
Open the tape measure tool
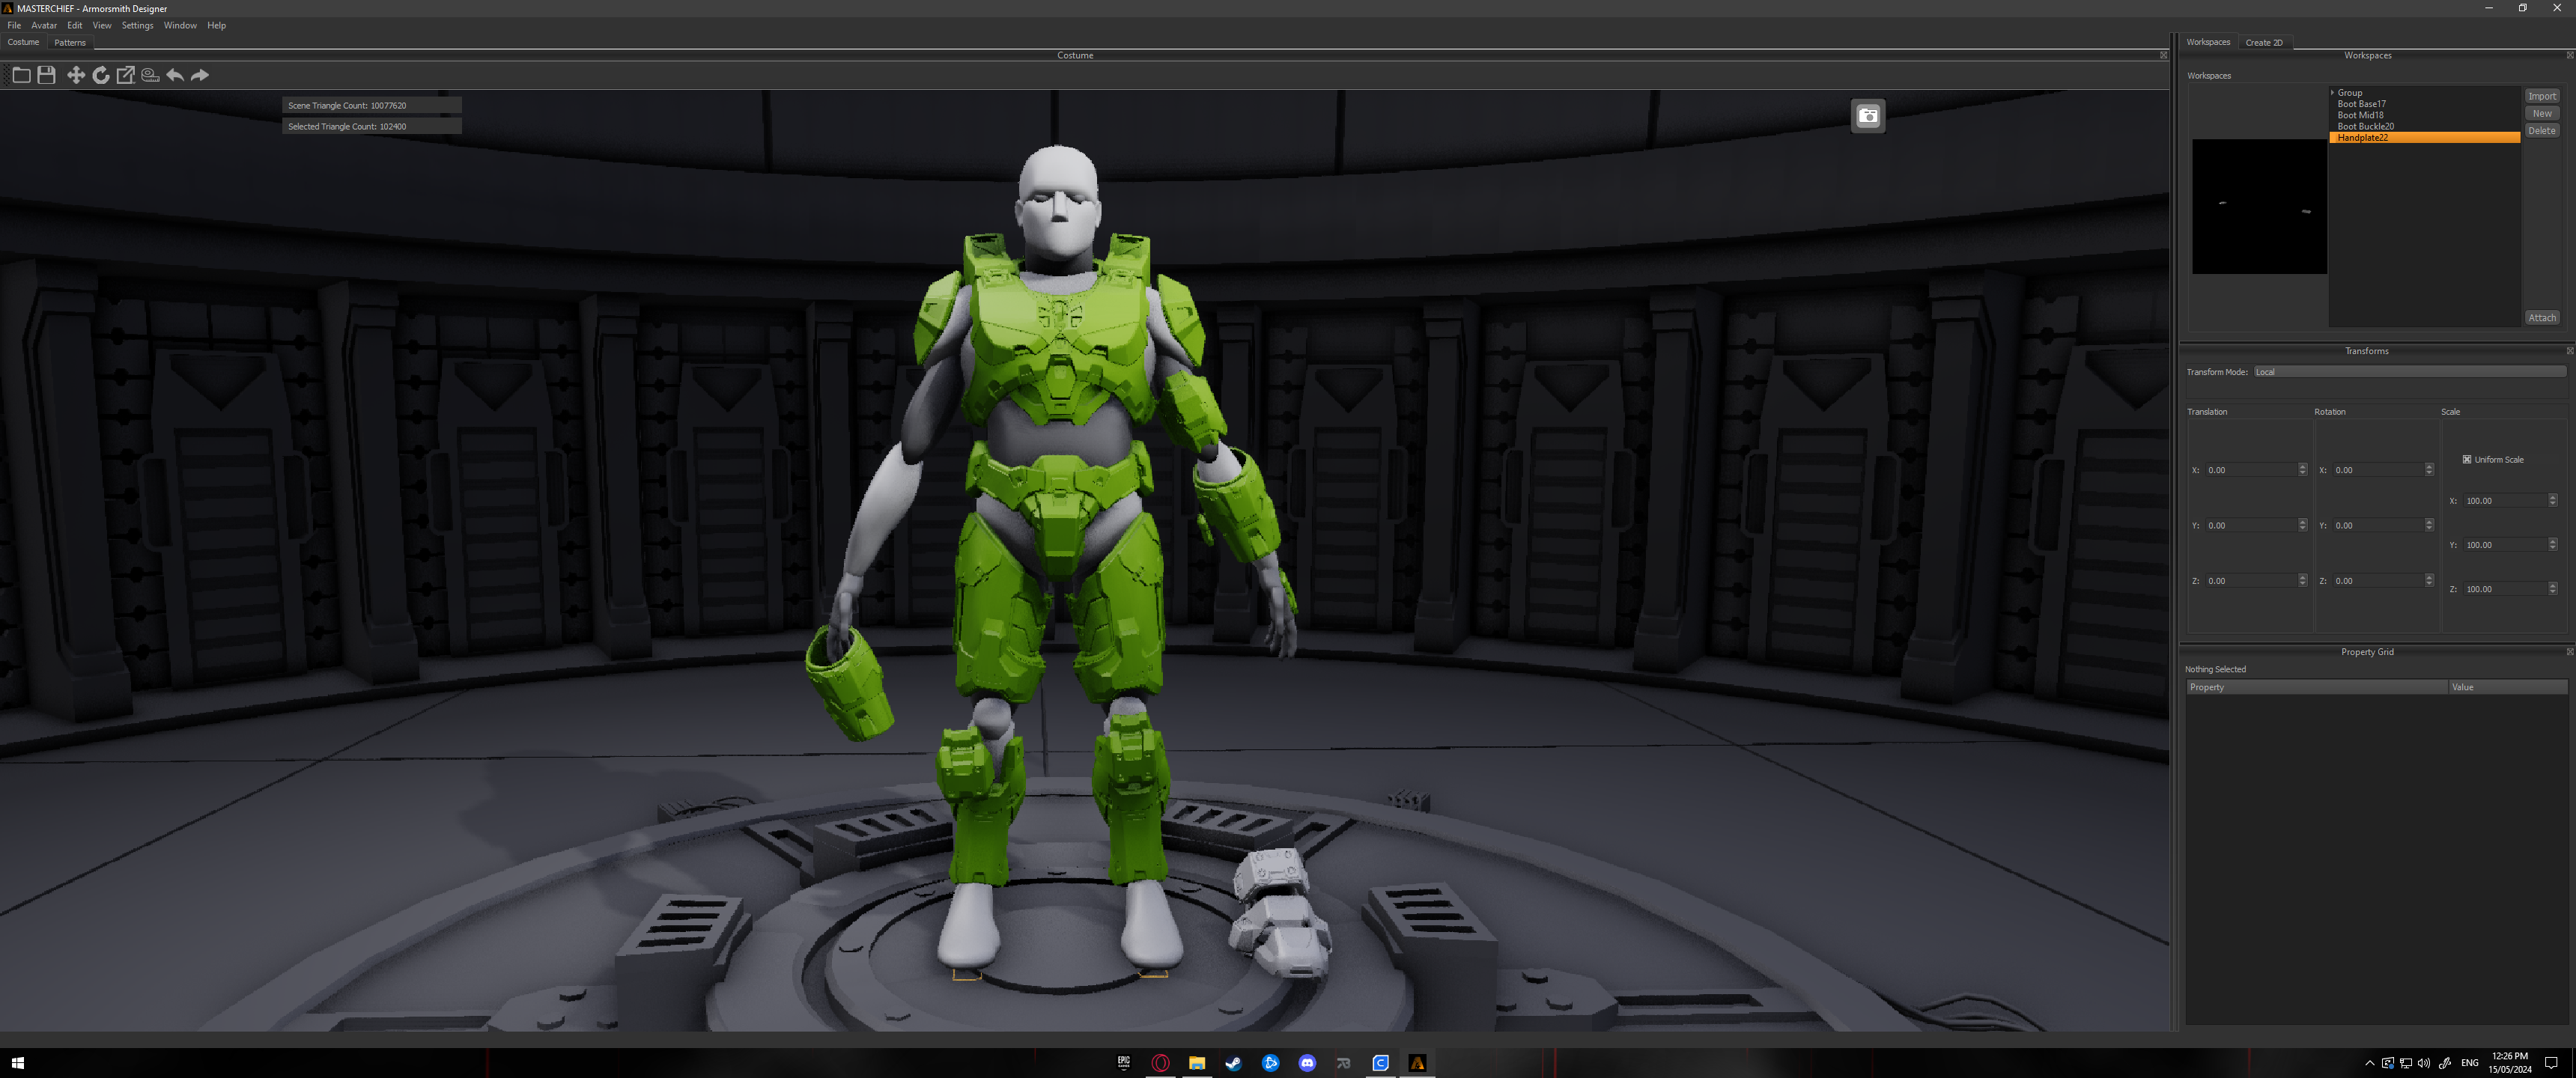point(150,75)
